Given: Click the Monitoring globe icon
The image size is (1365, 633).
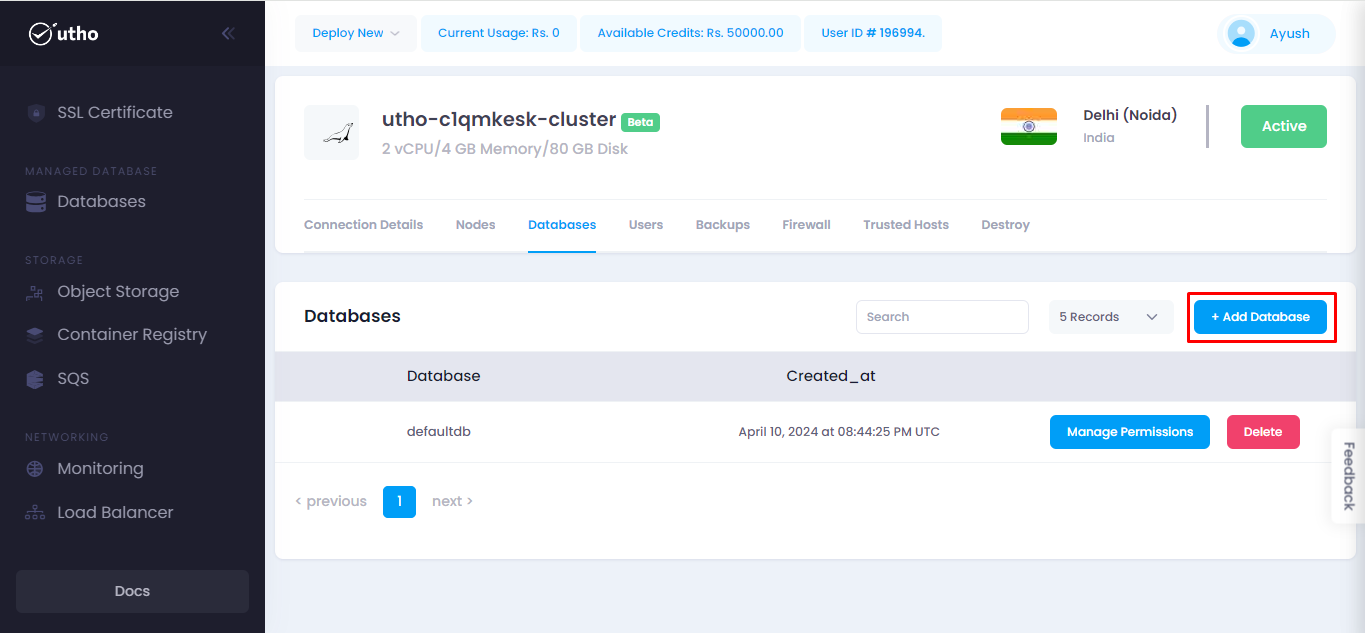Looking at the screenshot, I should coord(36,469).
